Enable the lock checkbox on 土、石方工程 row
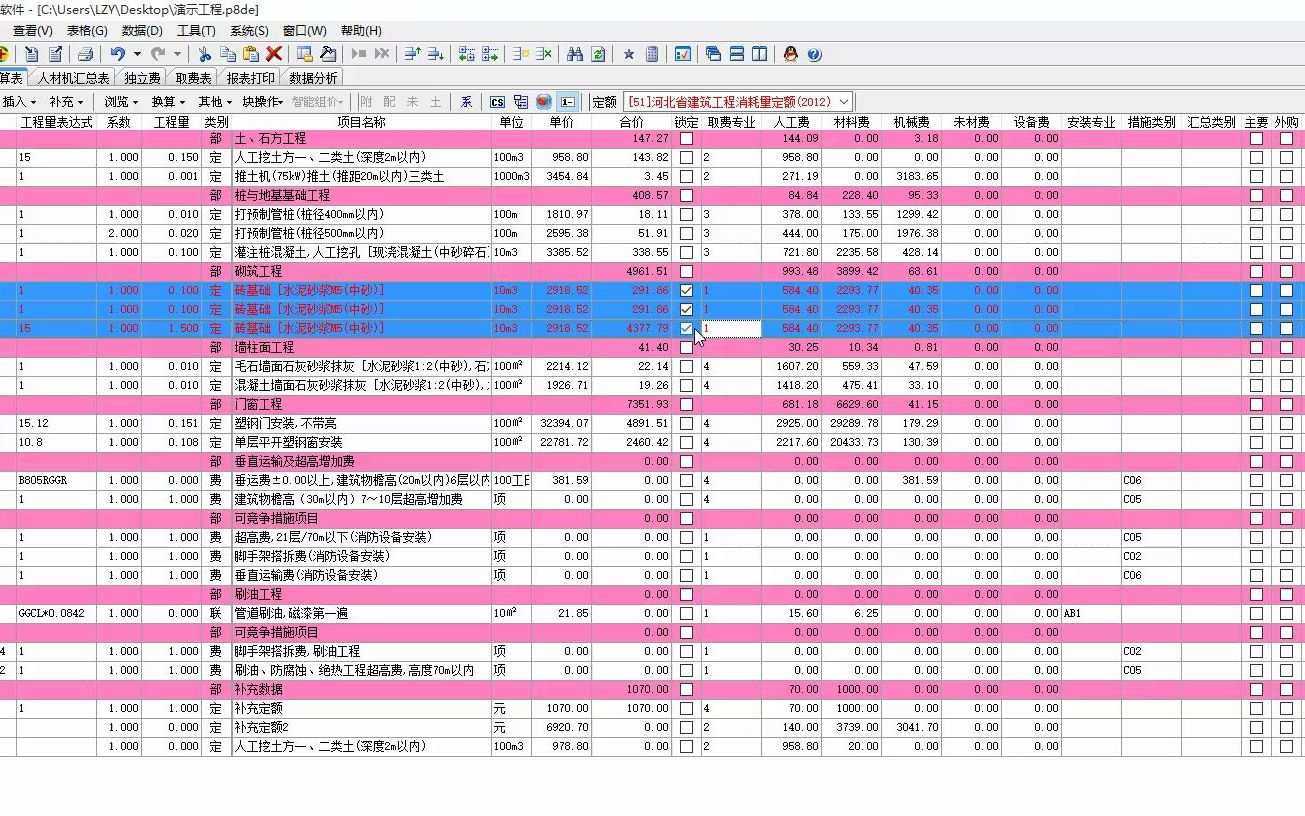 687,137
